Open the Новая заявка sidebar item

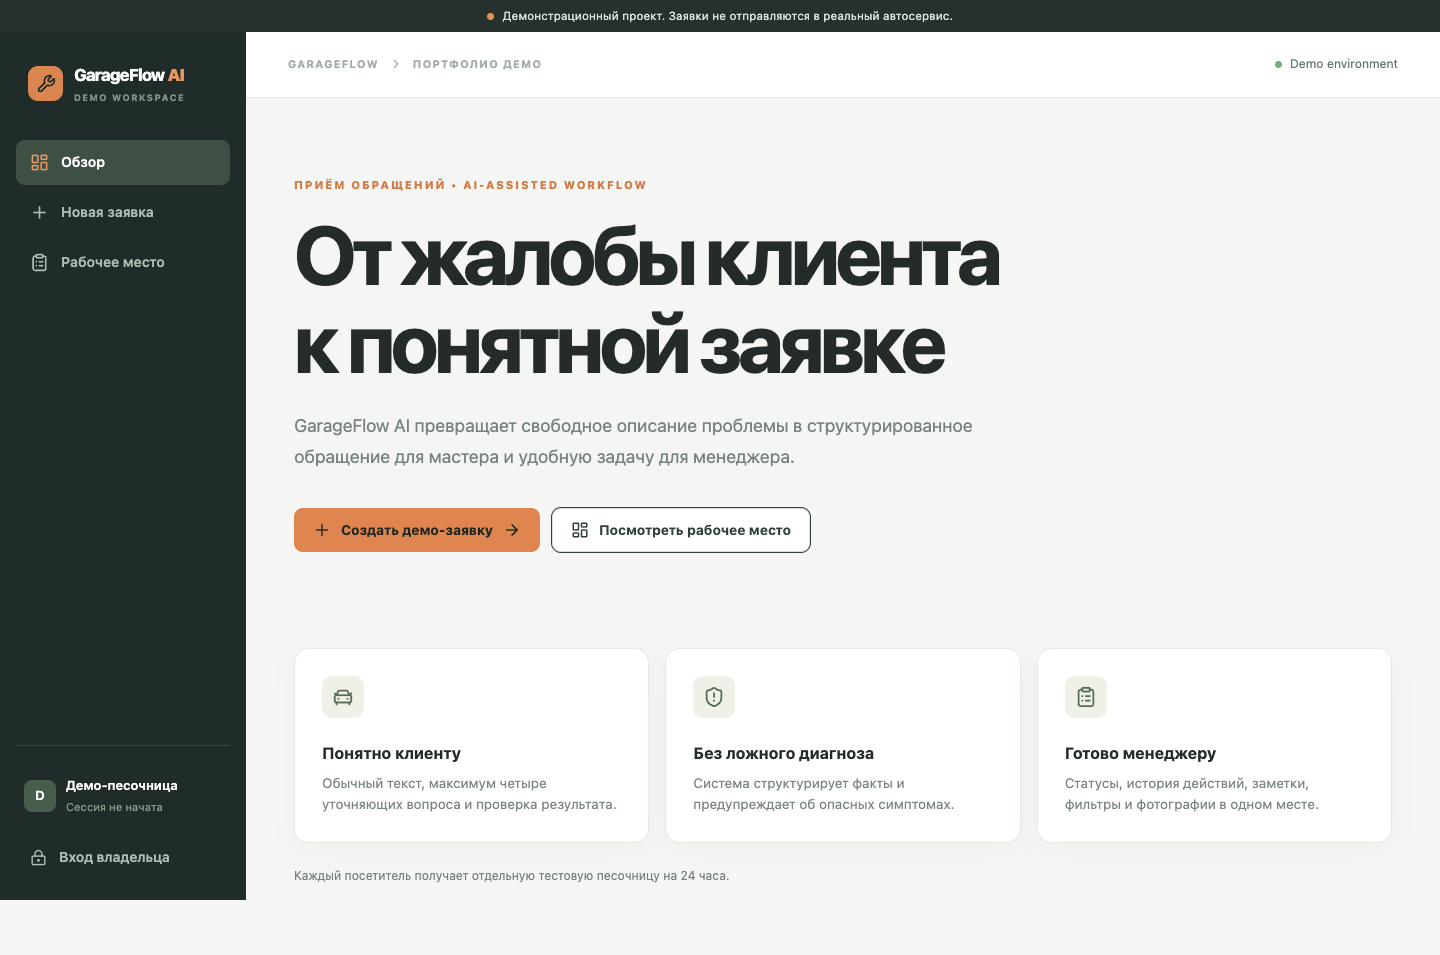click(123, 212)
